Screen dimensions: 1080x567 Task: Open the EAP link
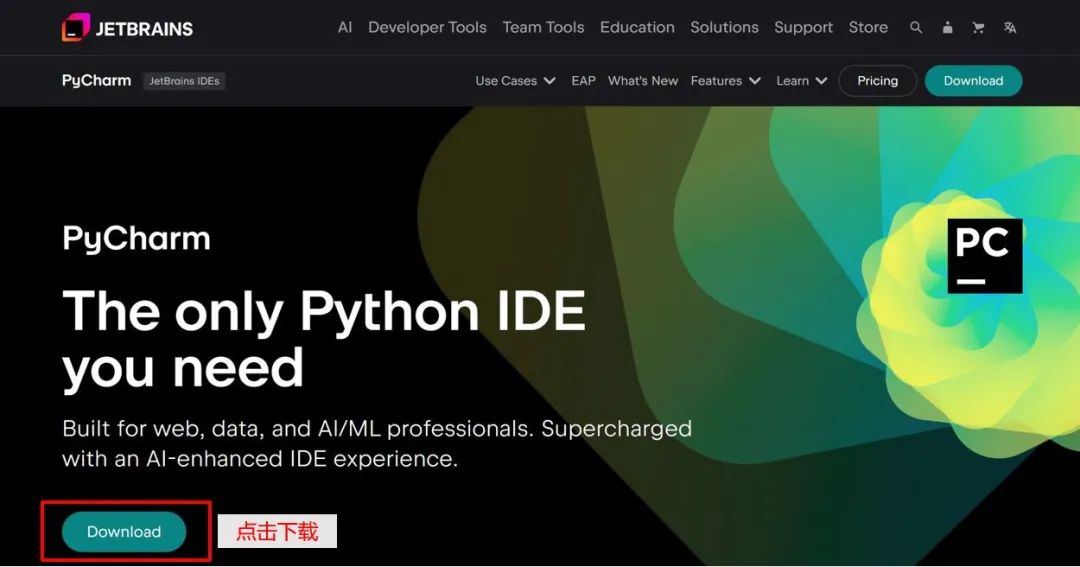tap(583, 81)
